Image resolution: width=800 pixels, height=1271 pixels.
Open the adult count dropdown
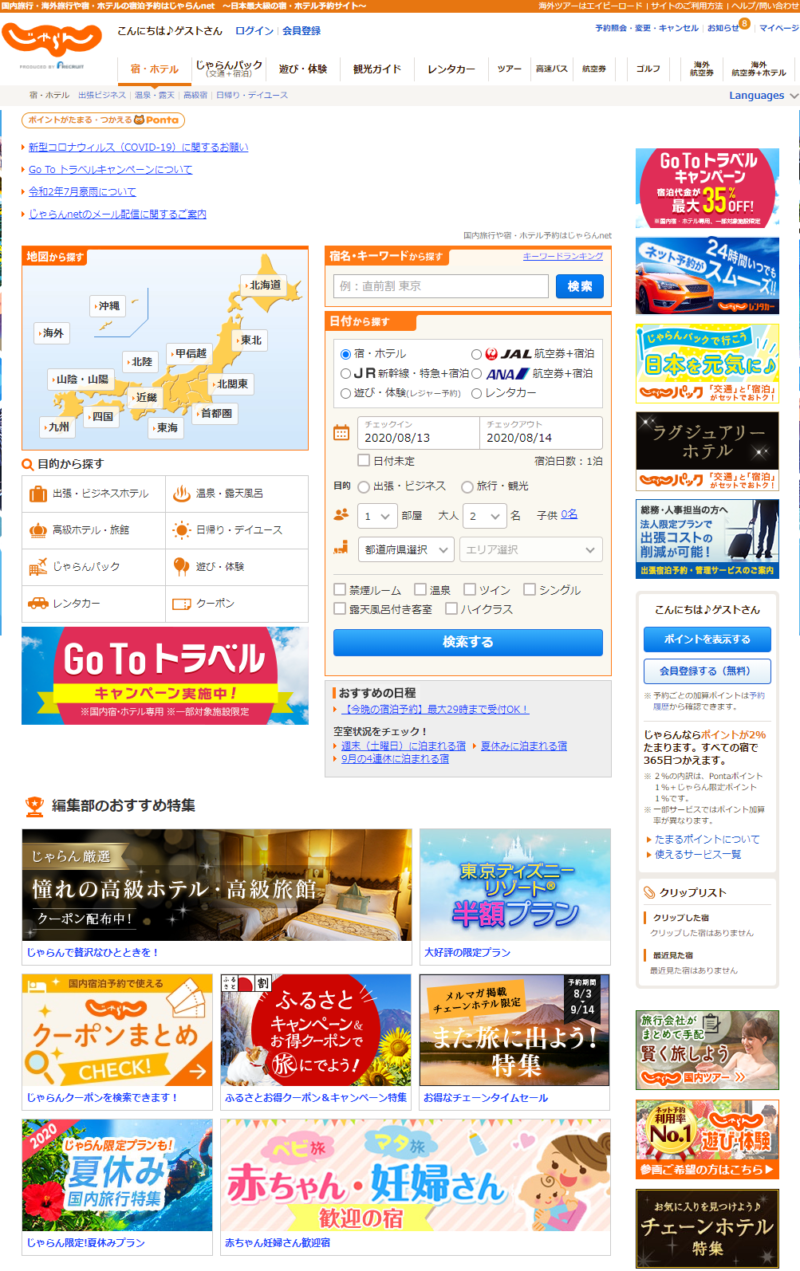click(x=483, y=516)
